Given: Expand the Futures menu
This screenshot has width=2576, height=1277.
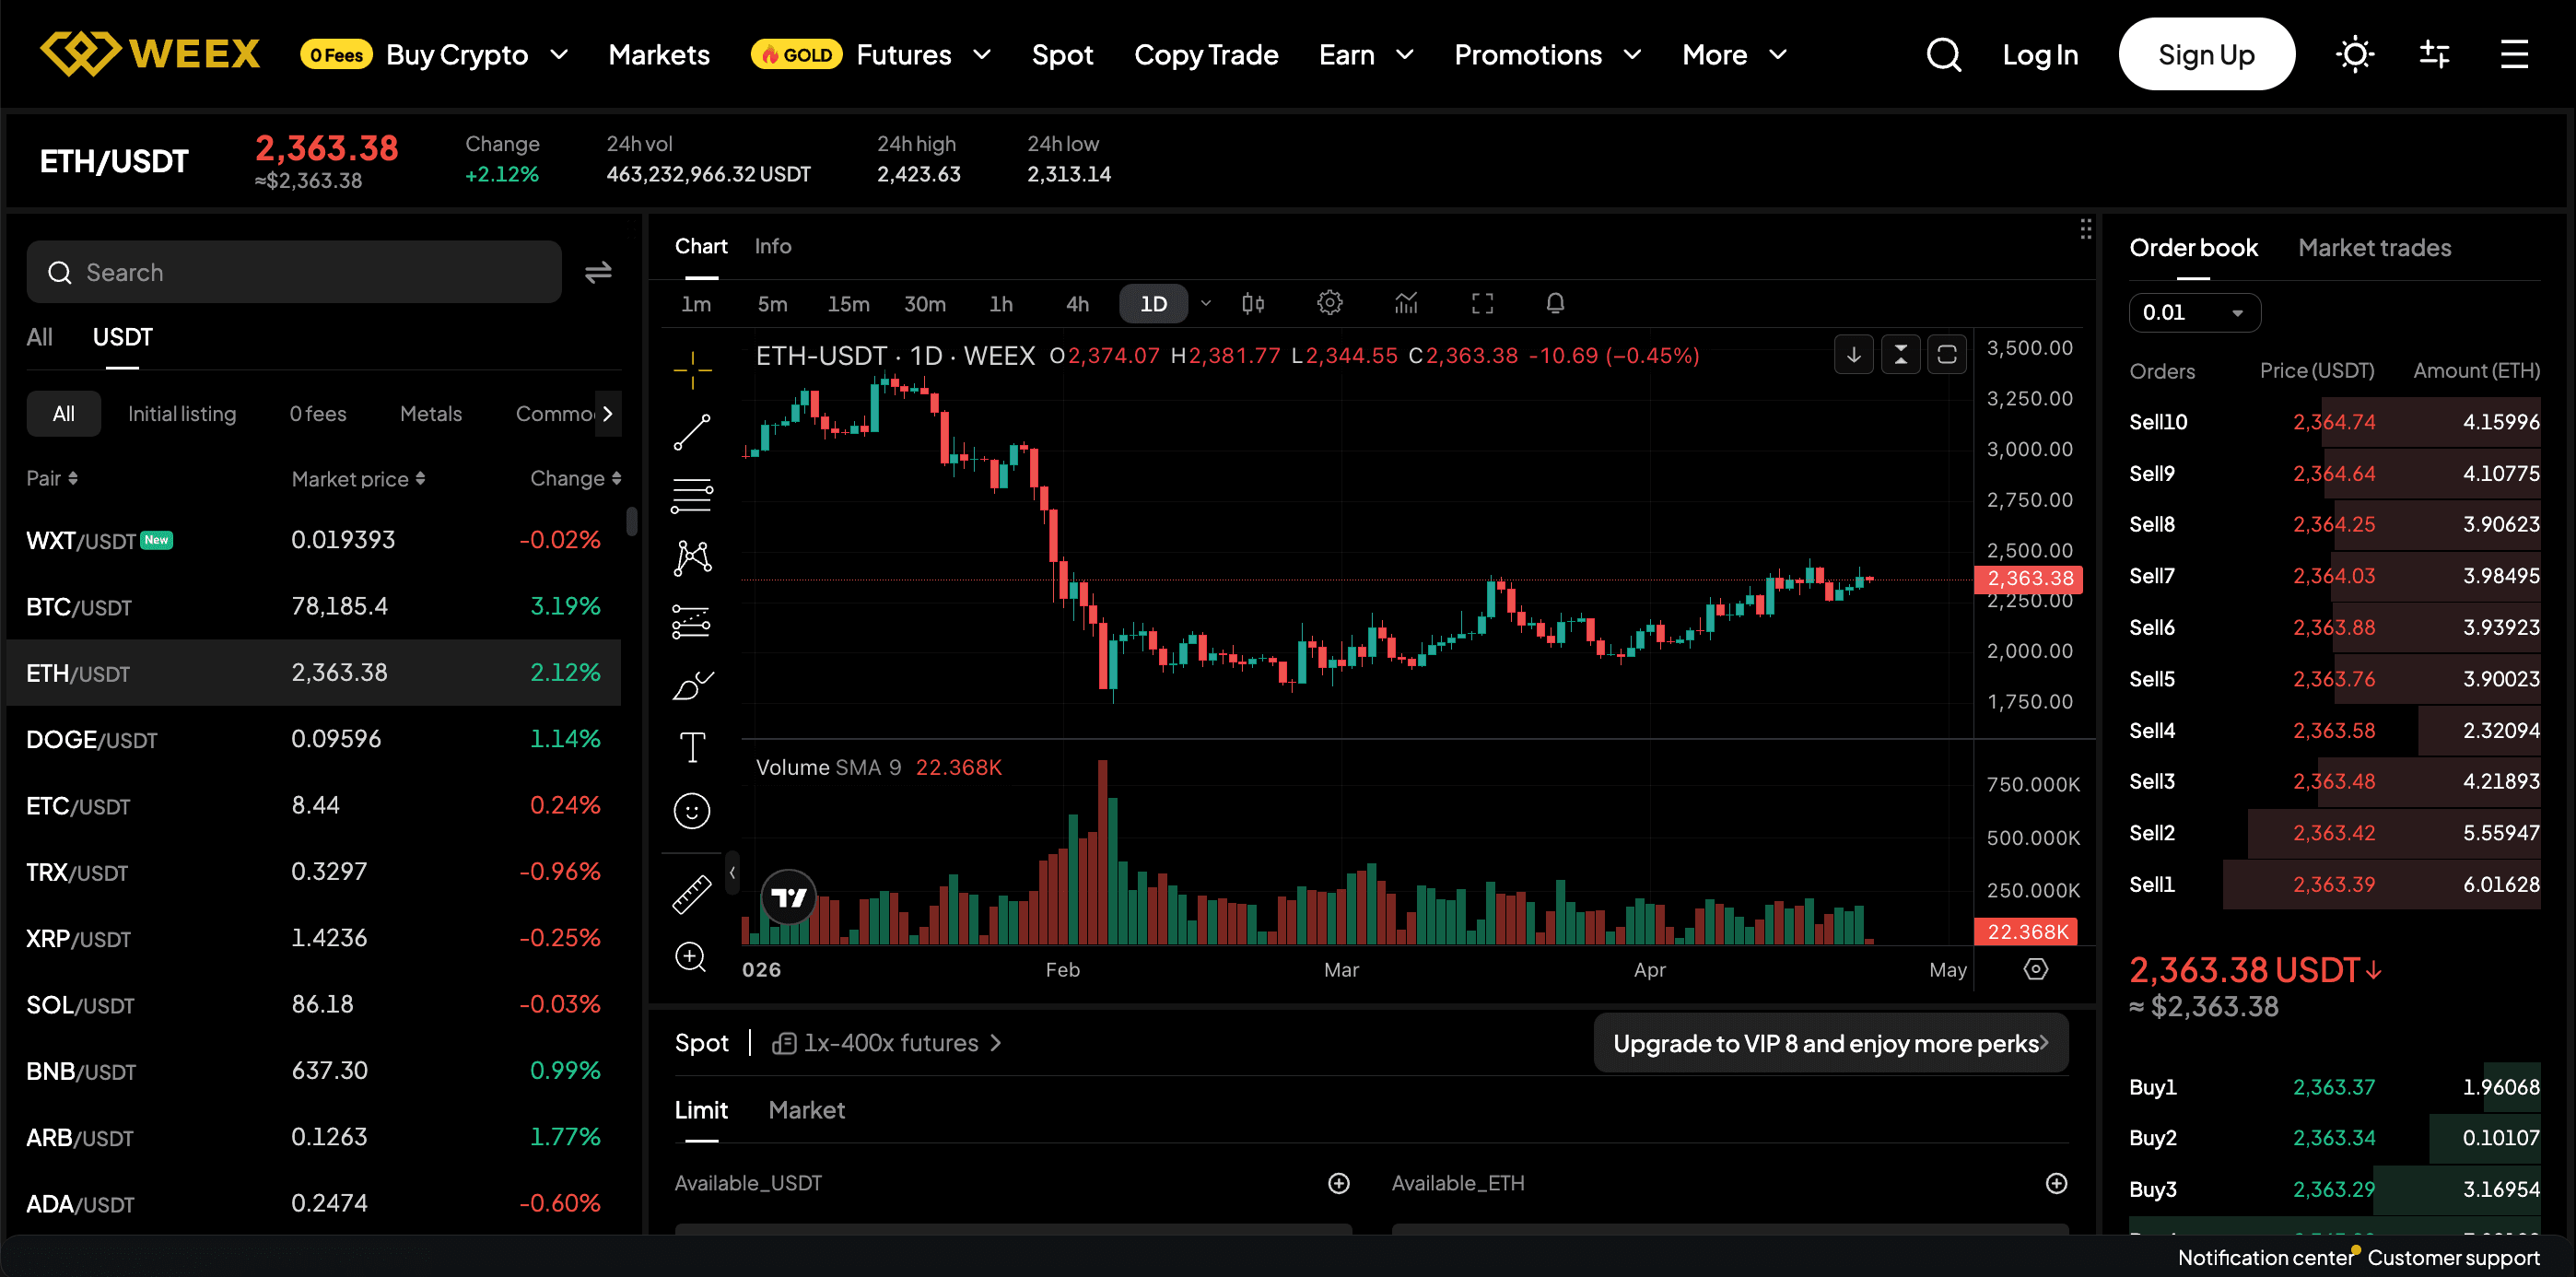Looking at the screenshot, I should (x=982, y=54).
